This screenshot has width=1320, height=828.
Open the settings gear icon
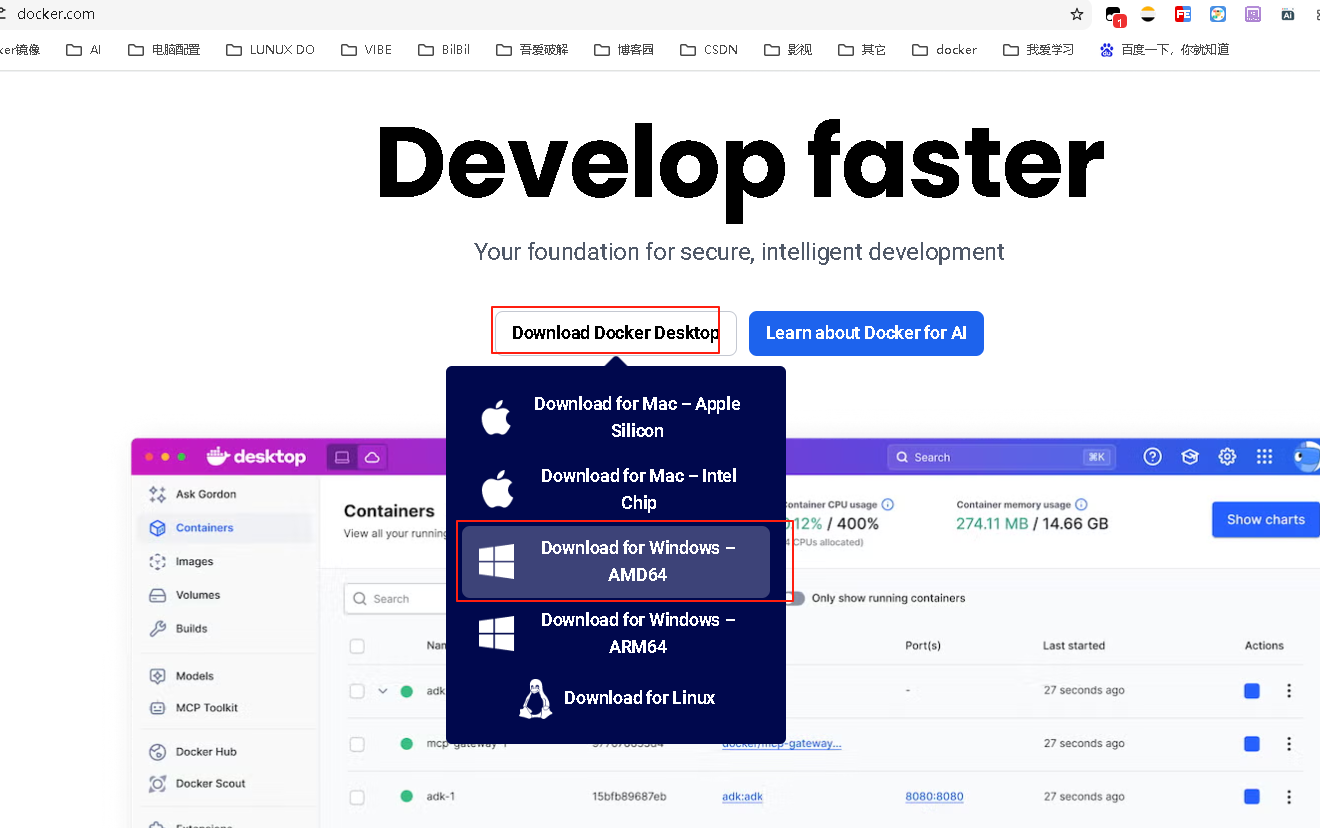click(1227, 457)
